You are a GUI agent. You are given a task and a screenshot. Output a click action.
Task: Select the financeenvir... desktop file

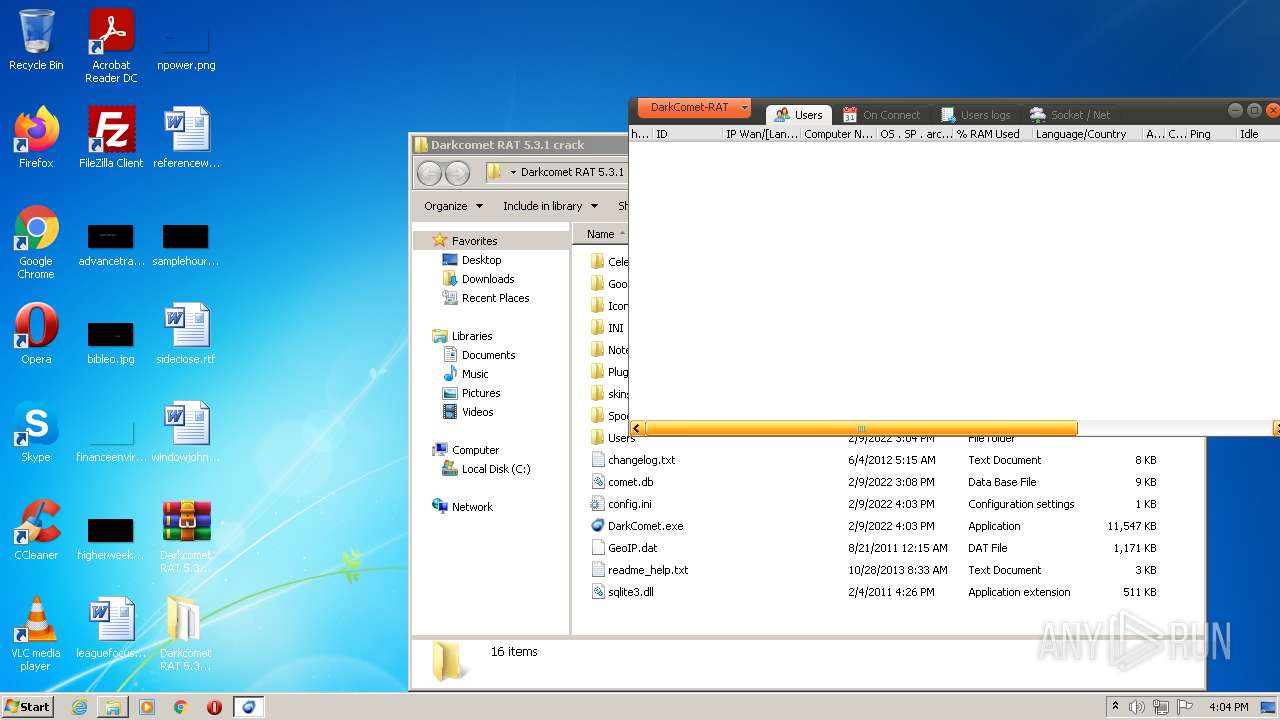coord(111,440)
